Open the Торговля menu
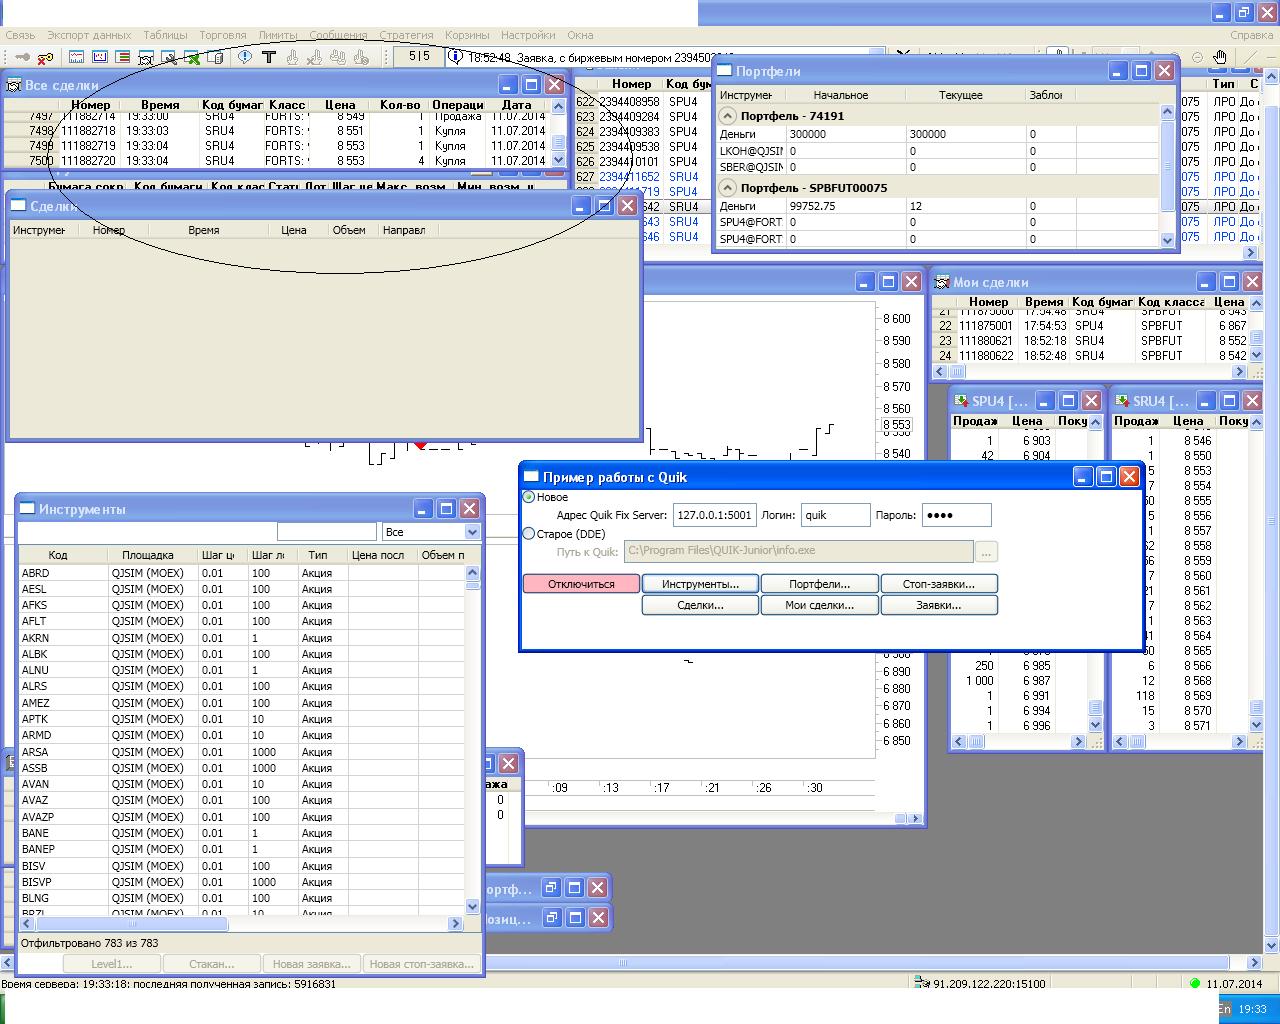 222,35
